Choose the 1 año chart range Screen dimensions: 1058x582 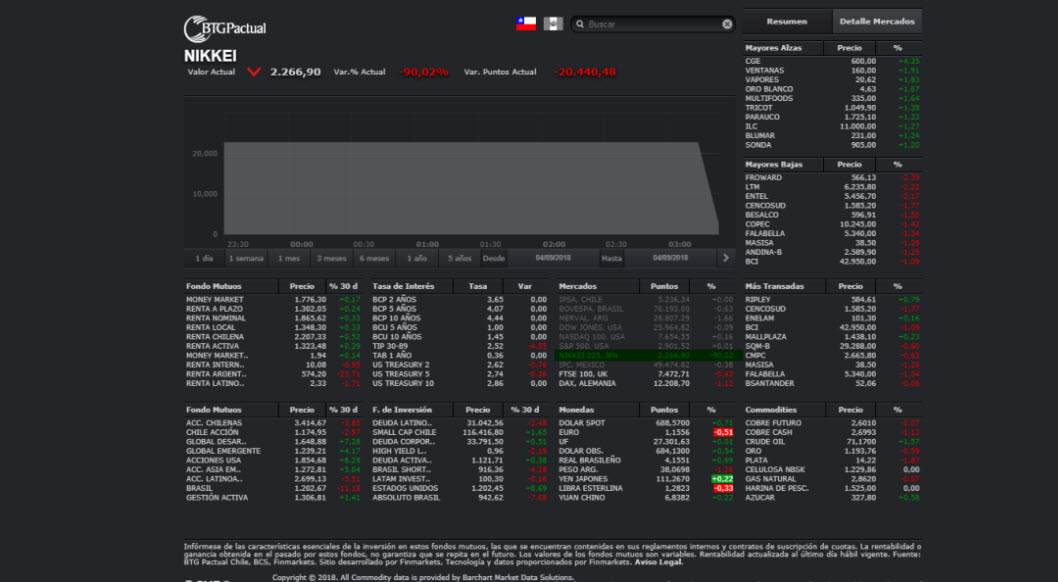[x=417, y=258]
